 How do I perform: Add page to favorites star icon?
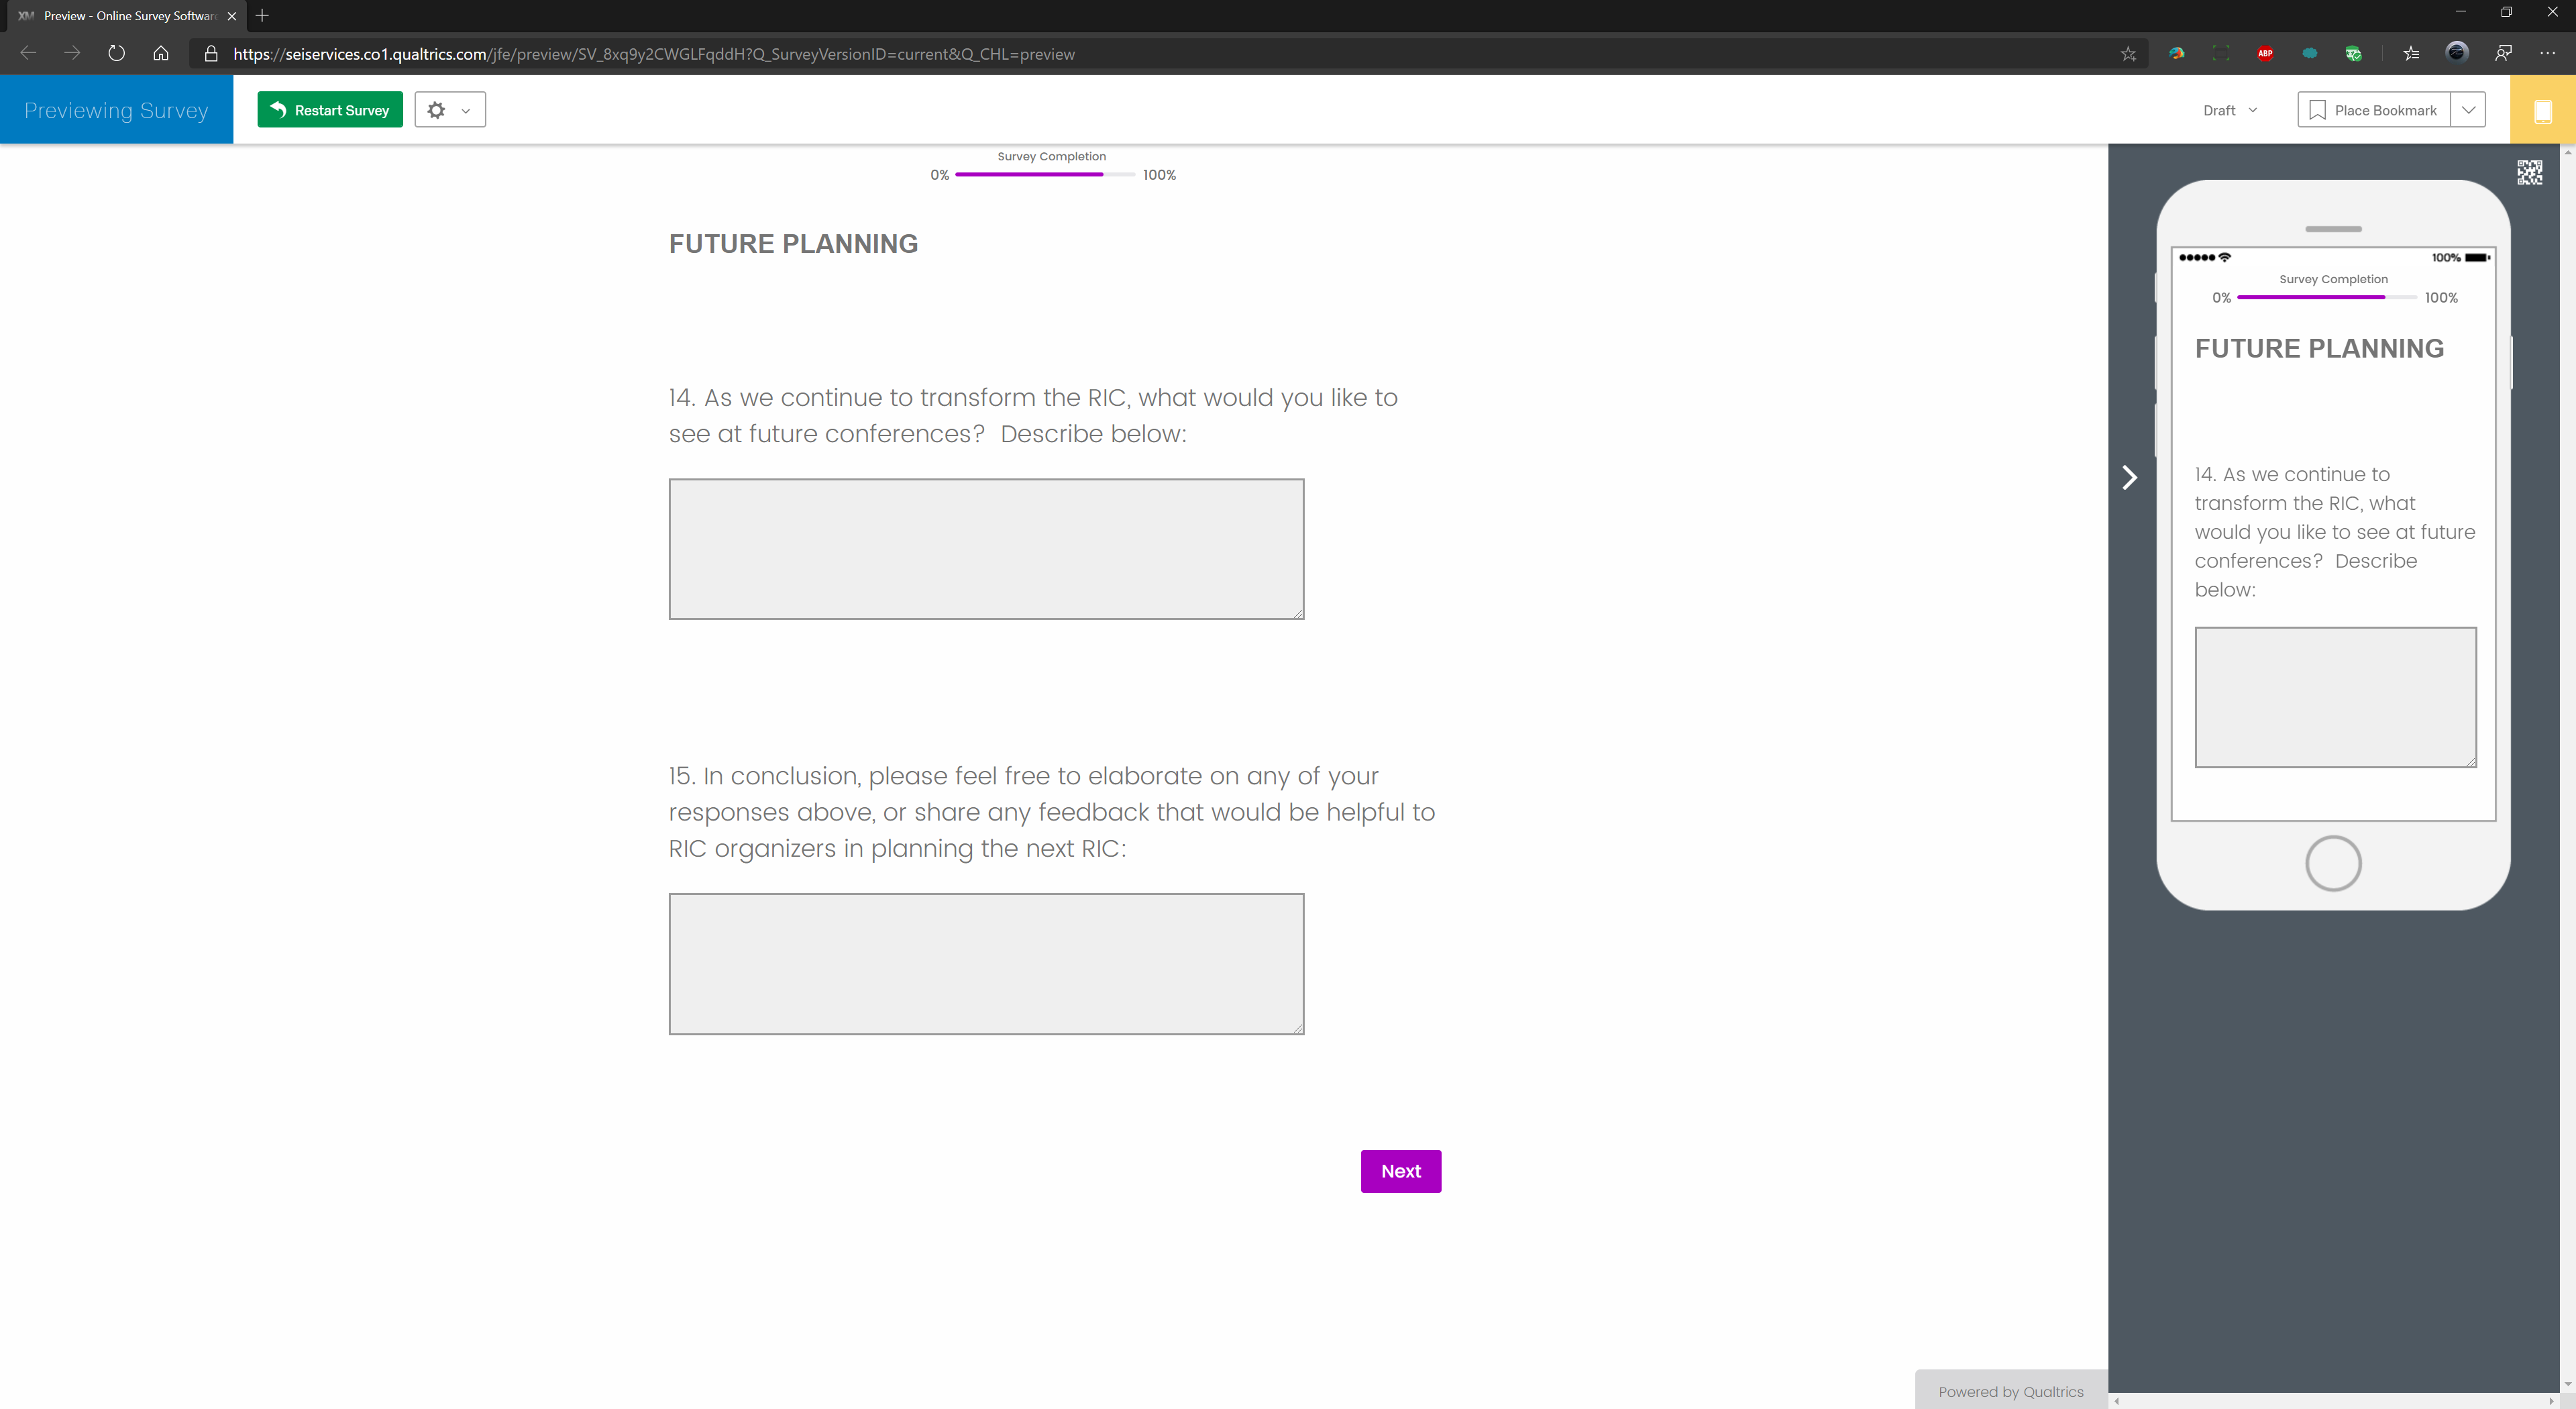[x=2128, y=54]
